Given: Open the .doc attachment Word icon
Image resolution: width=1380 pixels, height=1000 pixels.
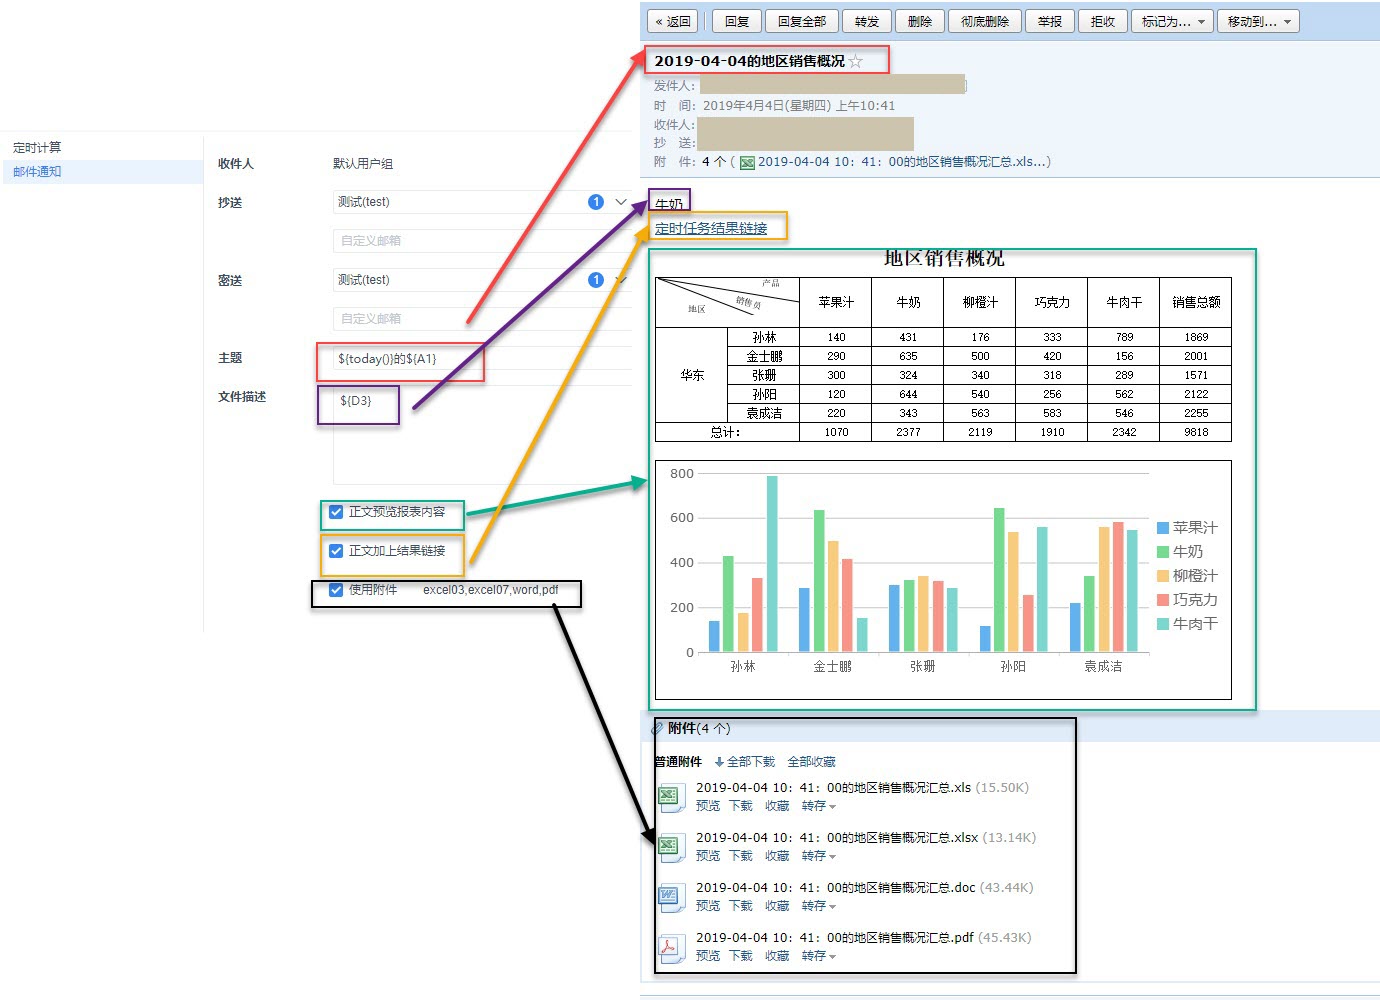Looking at the screenshot, I should point(670,897).
